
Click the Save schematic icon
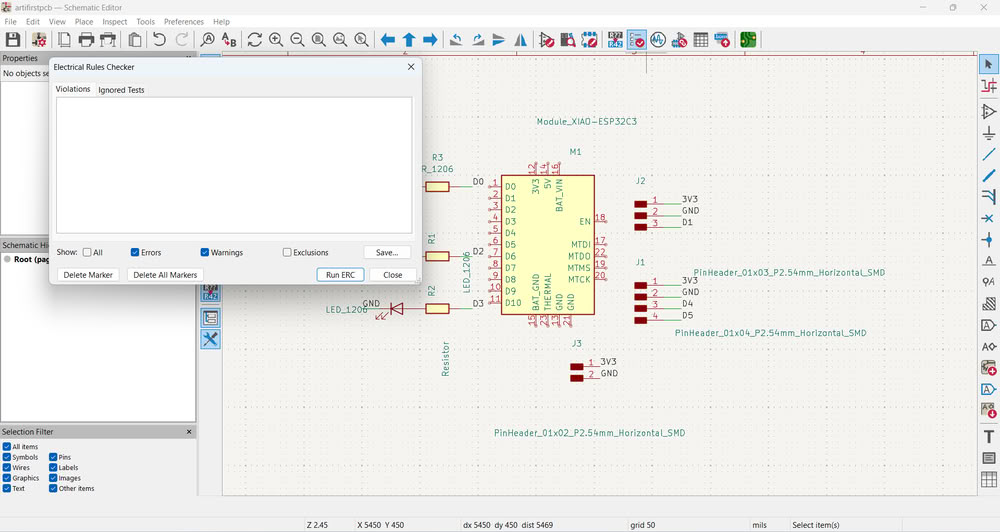[x=13, y=40]
